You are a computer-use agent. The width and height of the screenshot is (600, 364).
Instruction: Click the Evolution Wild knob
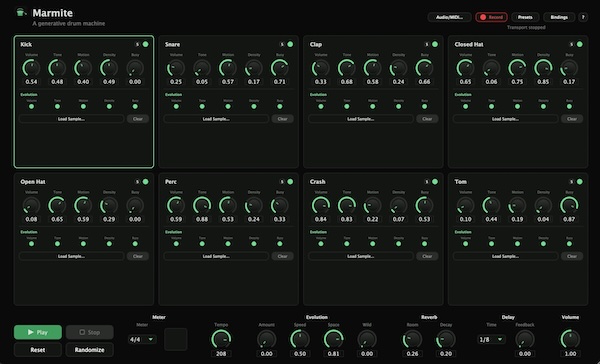coord(367,339)
